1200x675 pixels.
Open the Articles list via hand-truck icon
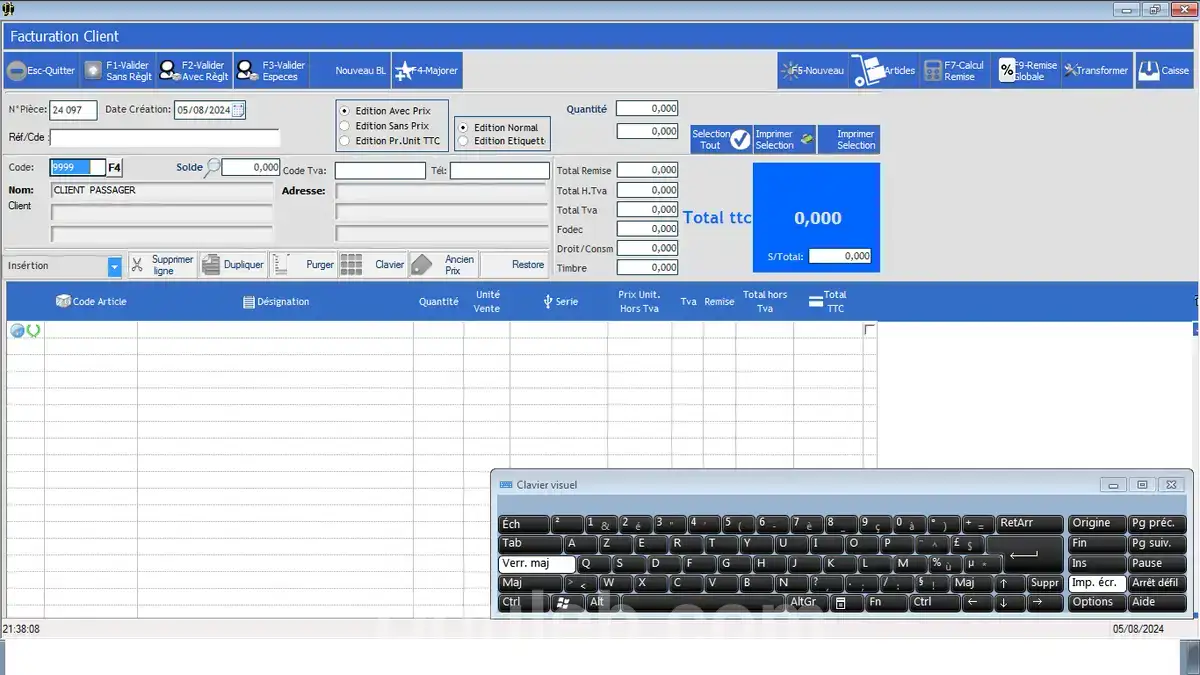tap(867, 70)
